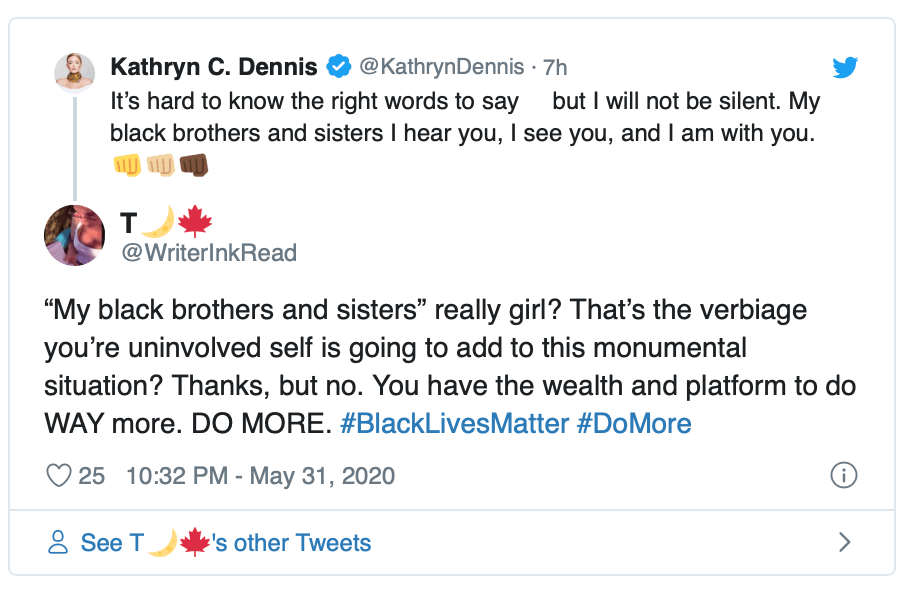Open the @KathrynDennis handle
This screenshot has width=908, height=596.
coord(441,68)
